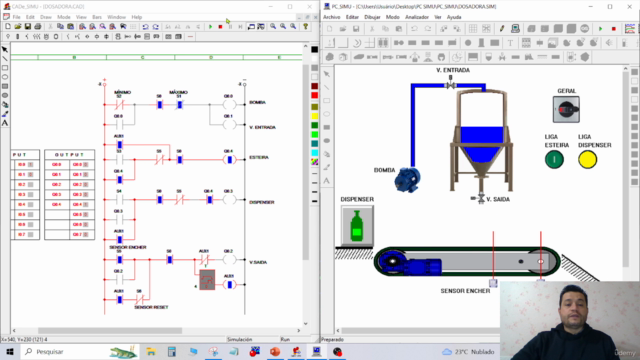Save the CADe_SIMU diagram with disk icon
This screenshot has height=360, width=640.
(x=28, y=27)
